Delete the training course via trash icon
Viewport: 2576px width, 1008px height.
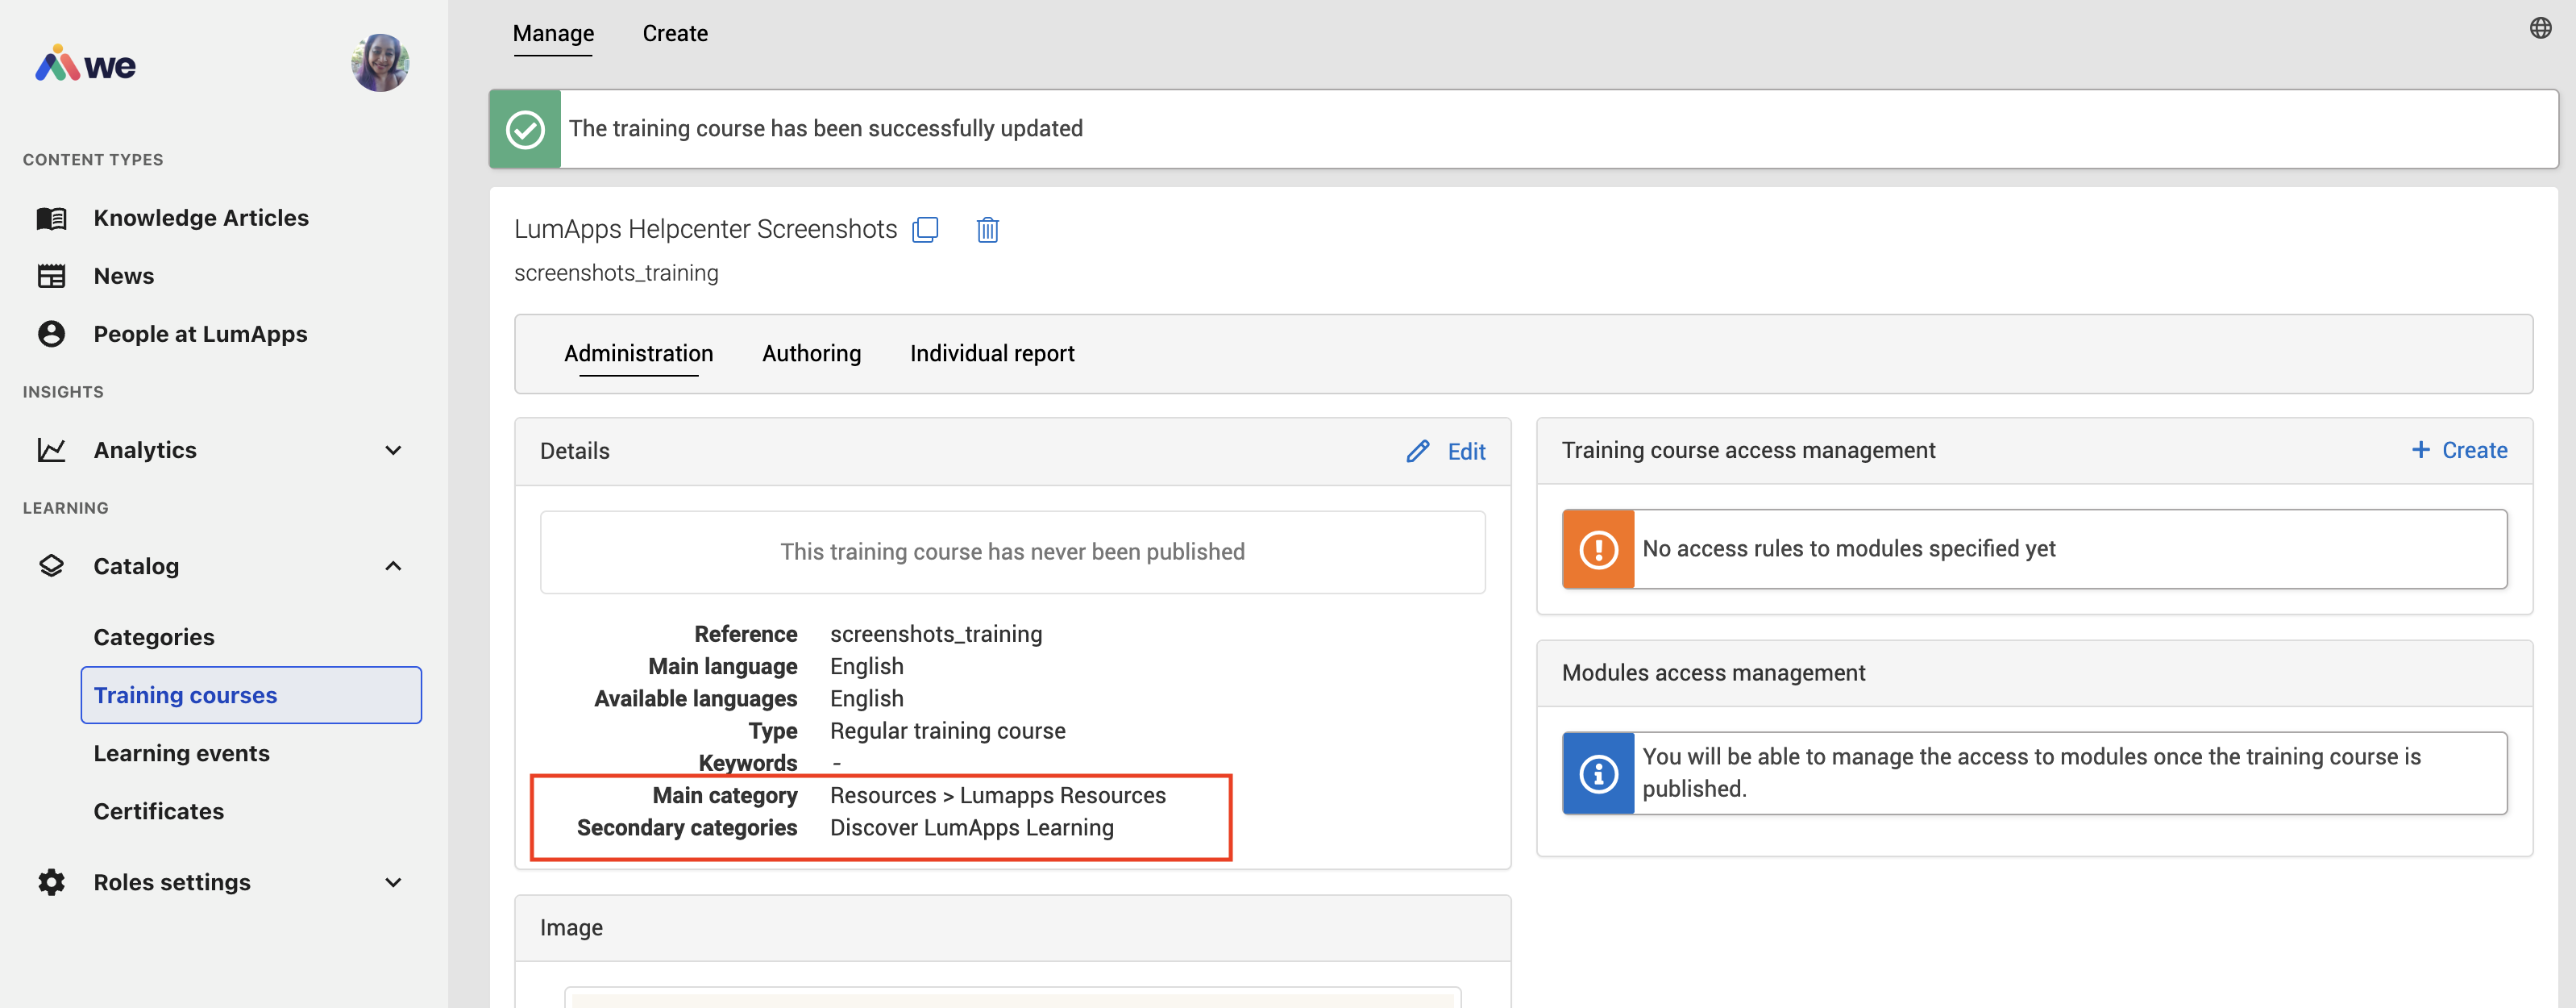pyautogui.click(x=987, y=230)
